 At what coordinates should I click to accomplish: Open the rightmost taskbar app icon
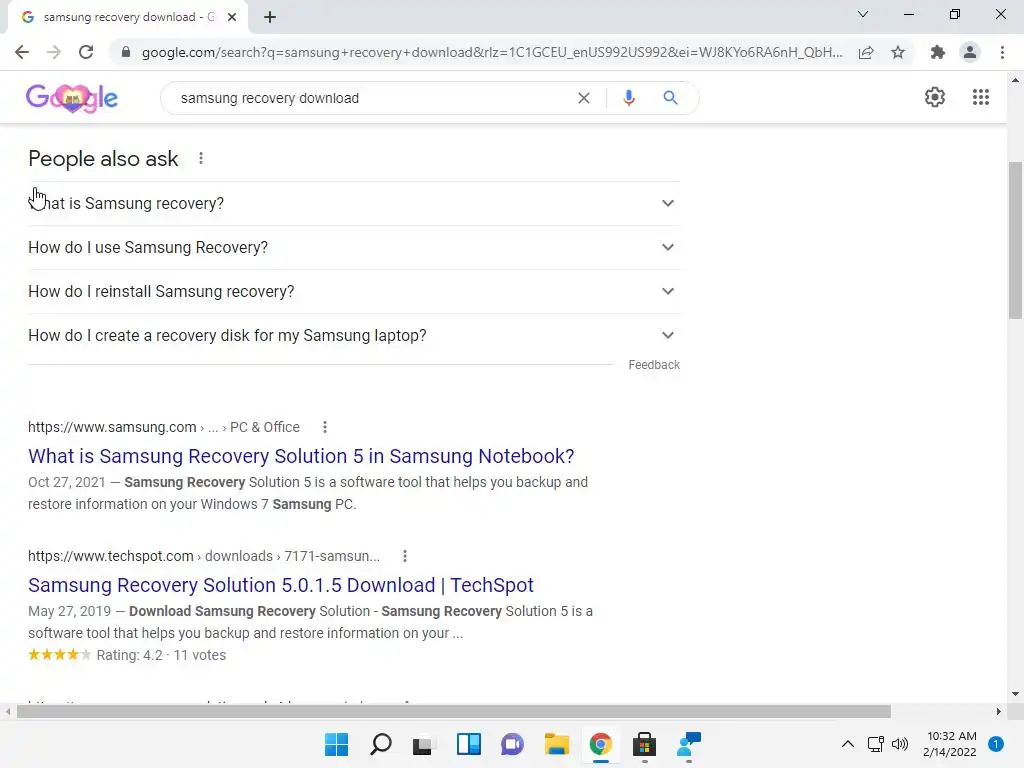pyautogui.click(x=689, y=744)
